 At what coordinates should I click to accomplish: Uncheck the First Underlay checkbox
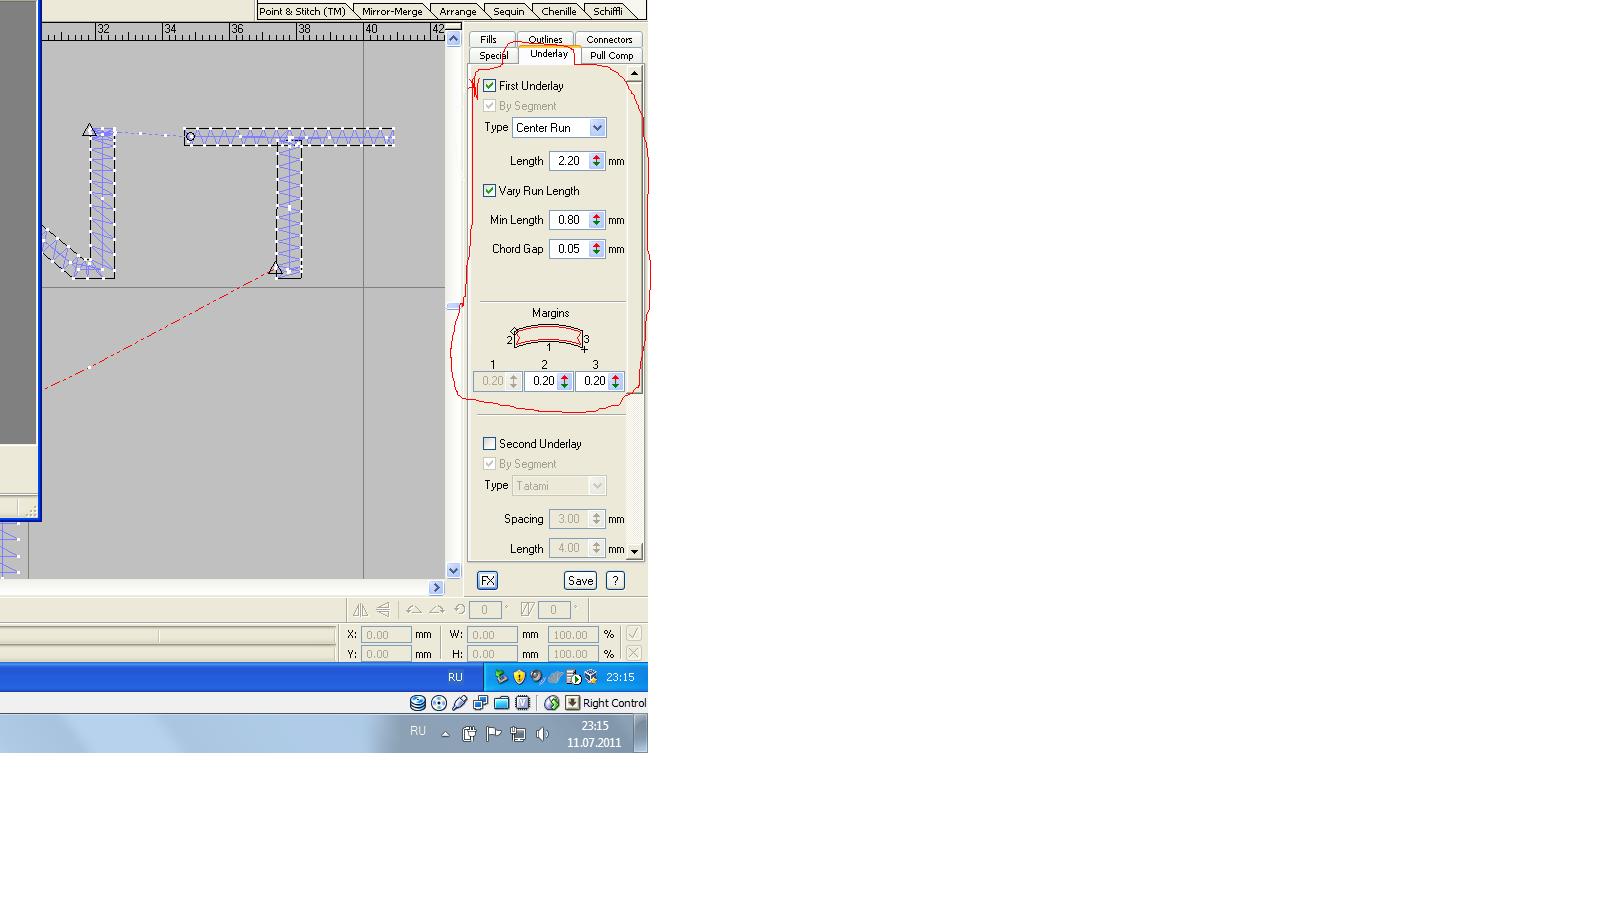click(x=490, y=86)
